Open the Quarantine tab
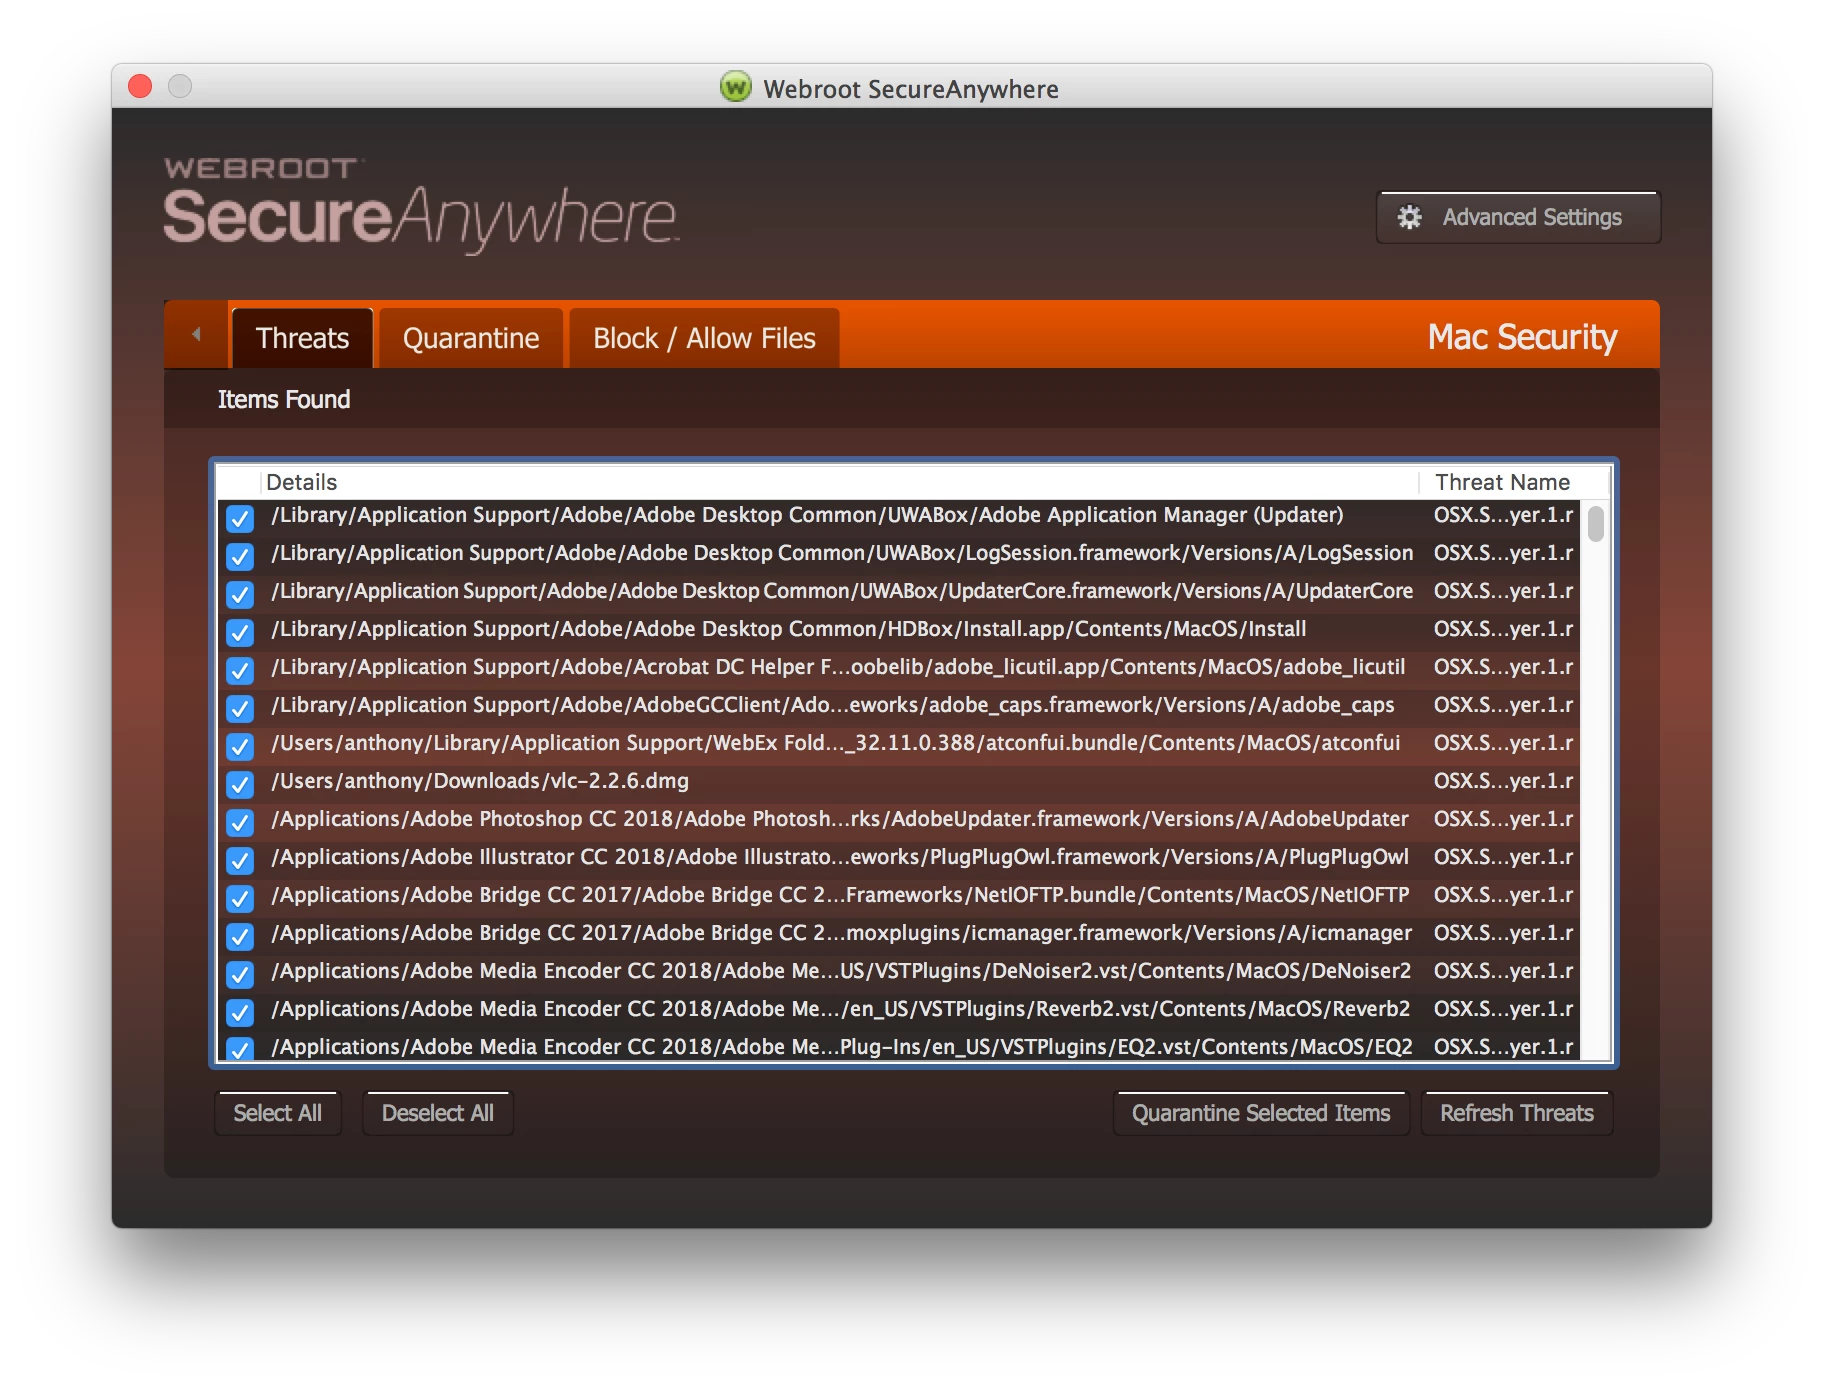Image resolution: width=1824 pixels, height=1388 pixels. click(471, 338)
